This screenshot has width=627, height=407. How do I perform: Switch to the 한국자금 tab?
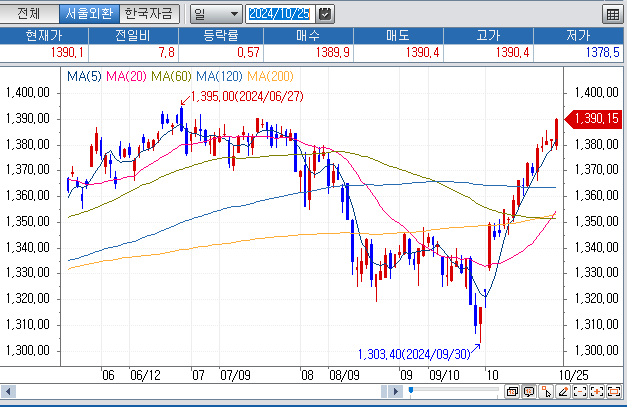click(x=150, y=14)
